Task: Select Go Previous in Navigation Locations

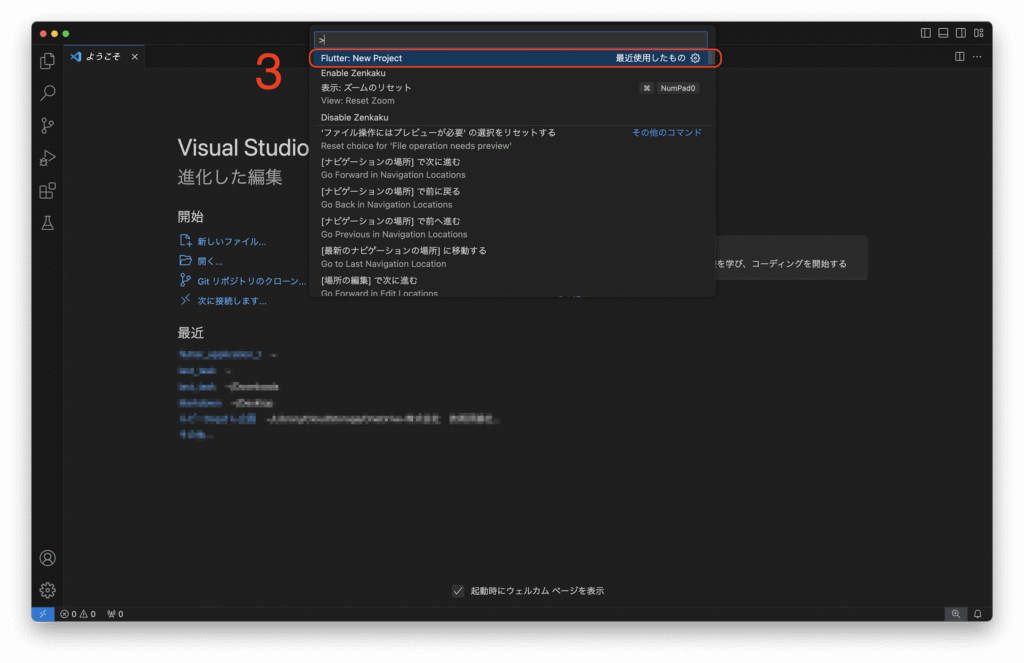Action: pos(511,228)
